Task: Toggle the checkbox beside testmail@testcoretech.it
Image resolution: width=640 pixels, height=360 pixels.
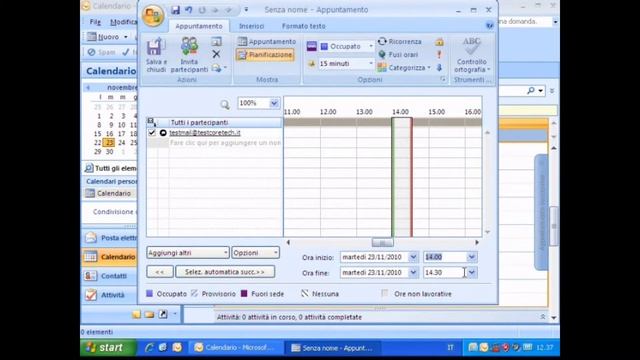Action: pos(152,133)
